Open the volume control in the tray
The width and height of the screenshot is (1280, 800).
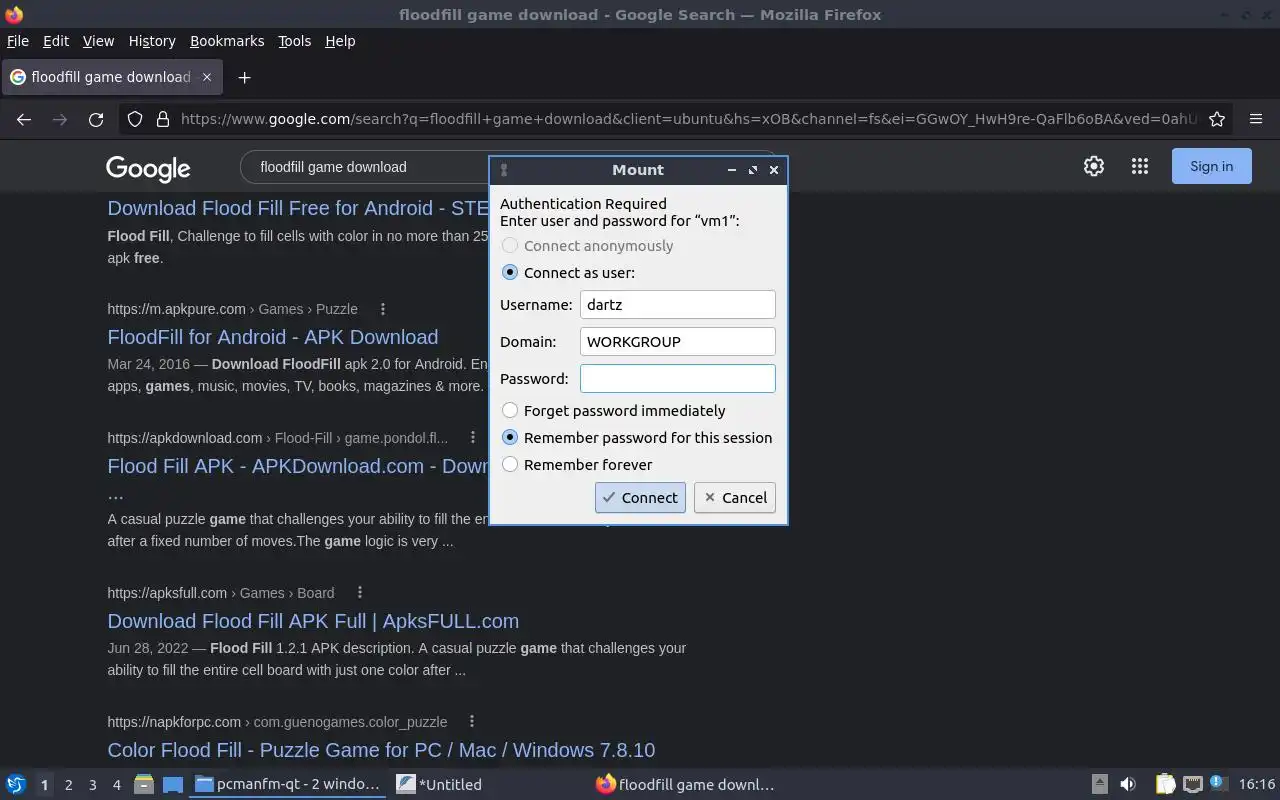click(1128, 784)
